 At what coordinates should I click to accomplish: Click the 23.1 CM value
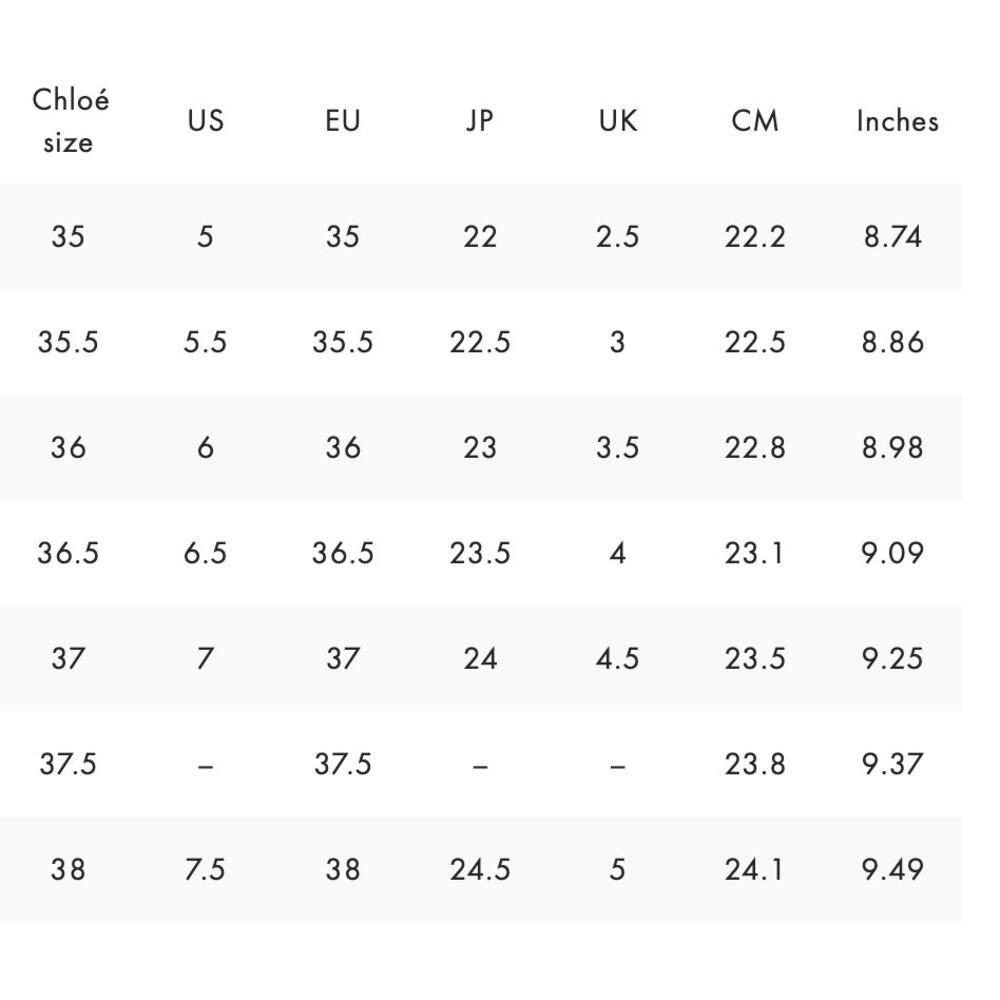[754, 552]
